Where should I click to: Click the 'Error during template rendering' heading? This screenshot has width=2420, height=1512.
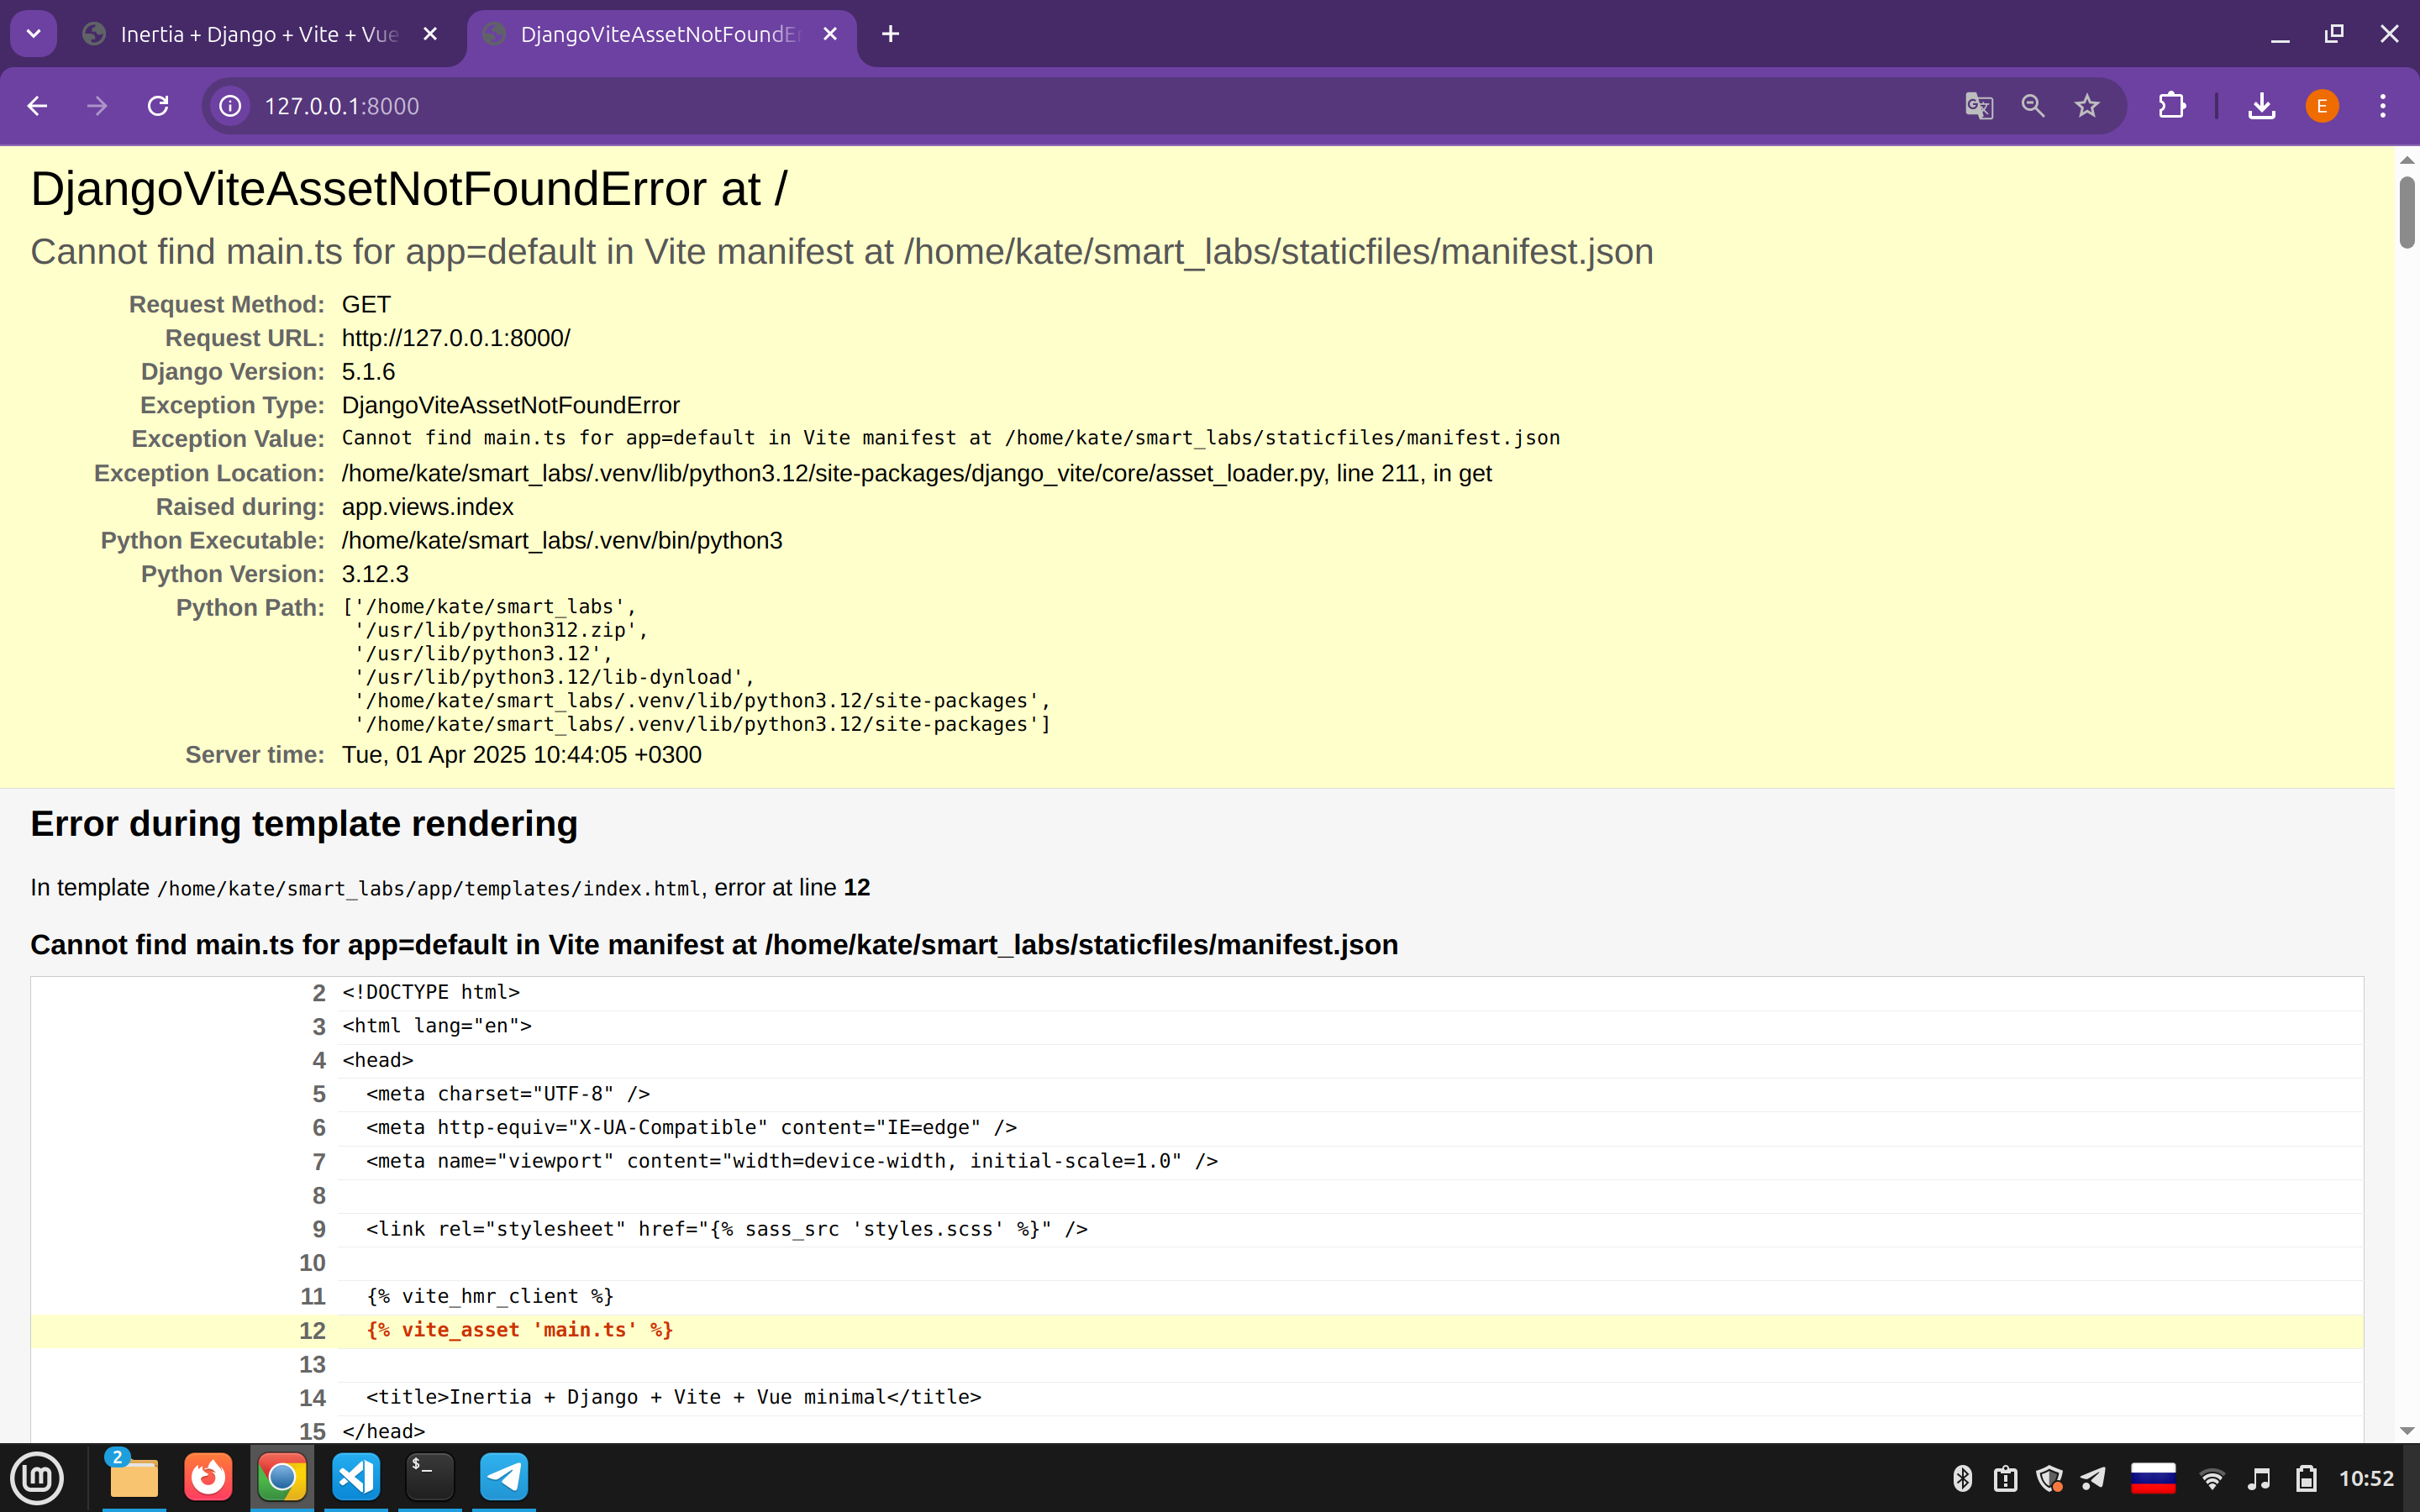click(x=304, y=824)
